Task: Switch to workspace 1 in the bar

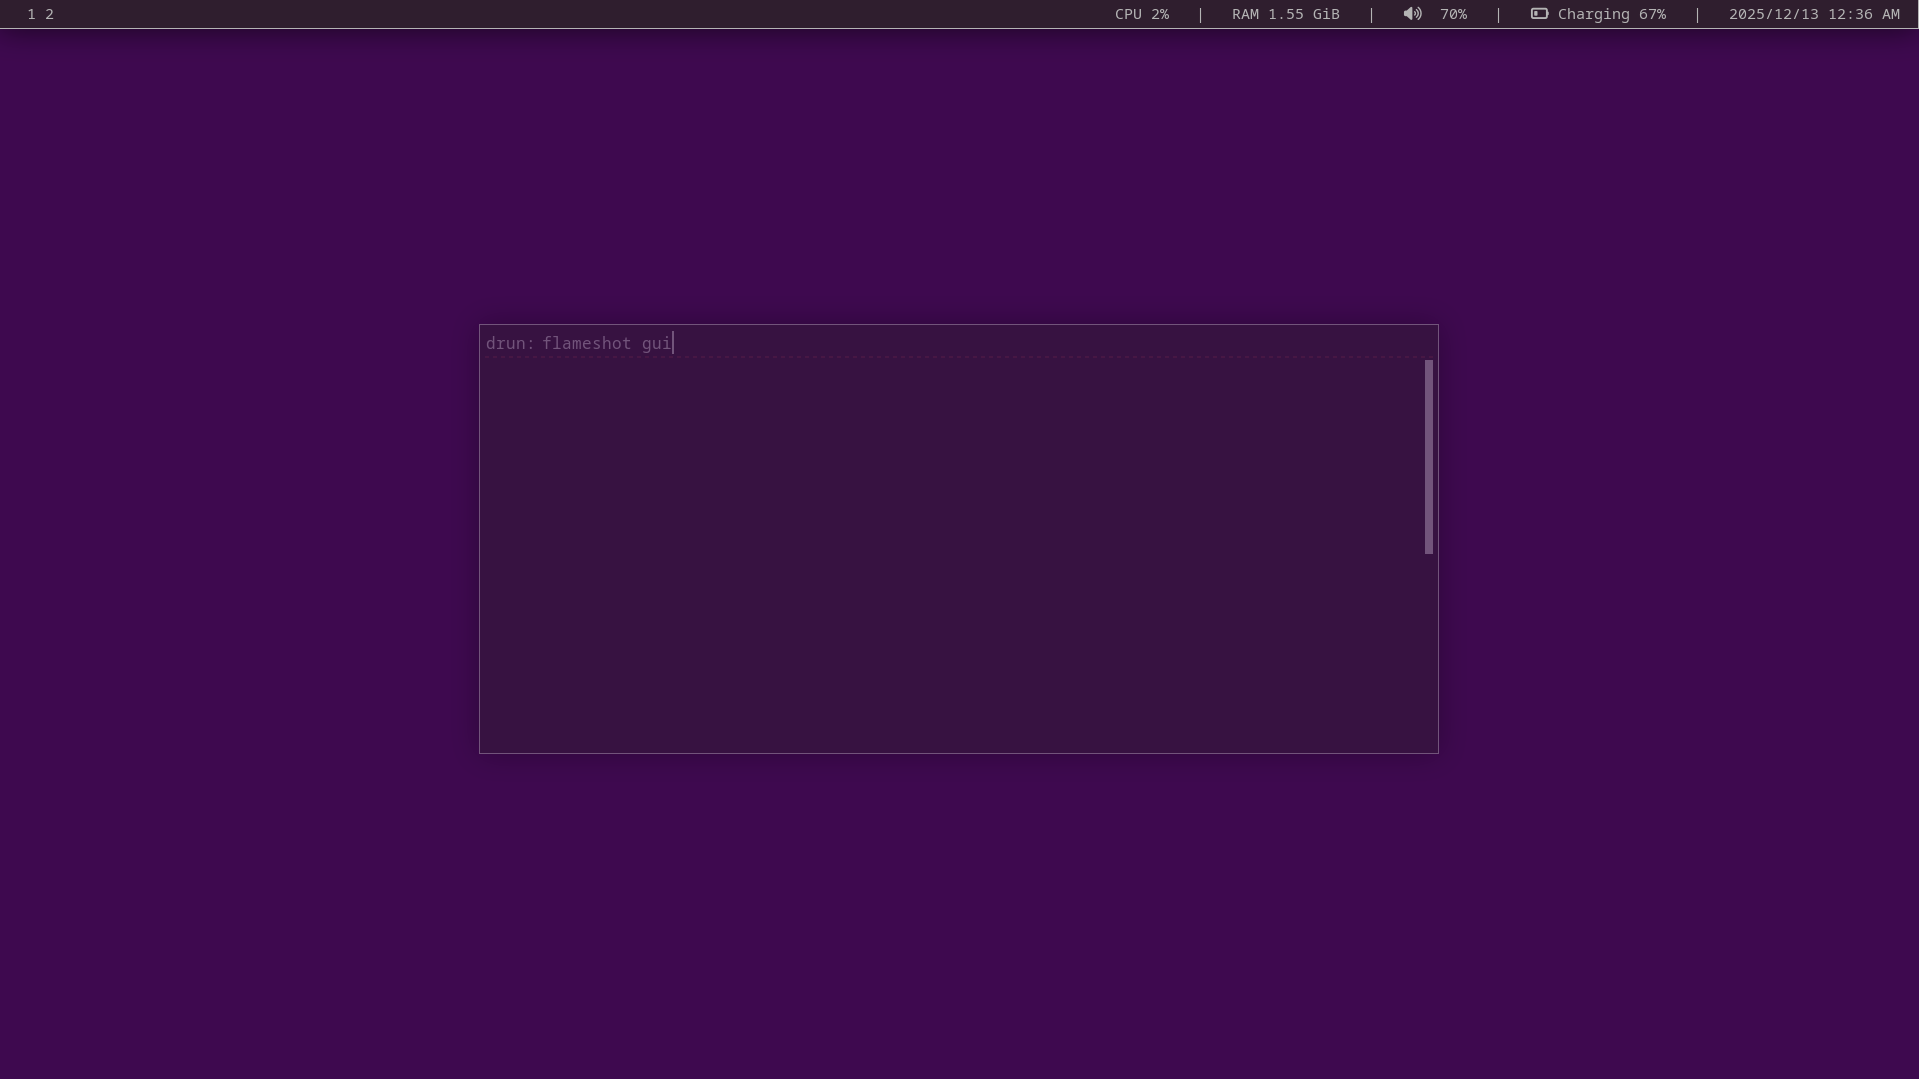Action: [x=31, y=14]
